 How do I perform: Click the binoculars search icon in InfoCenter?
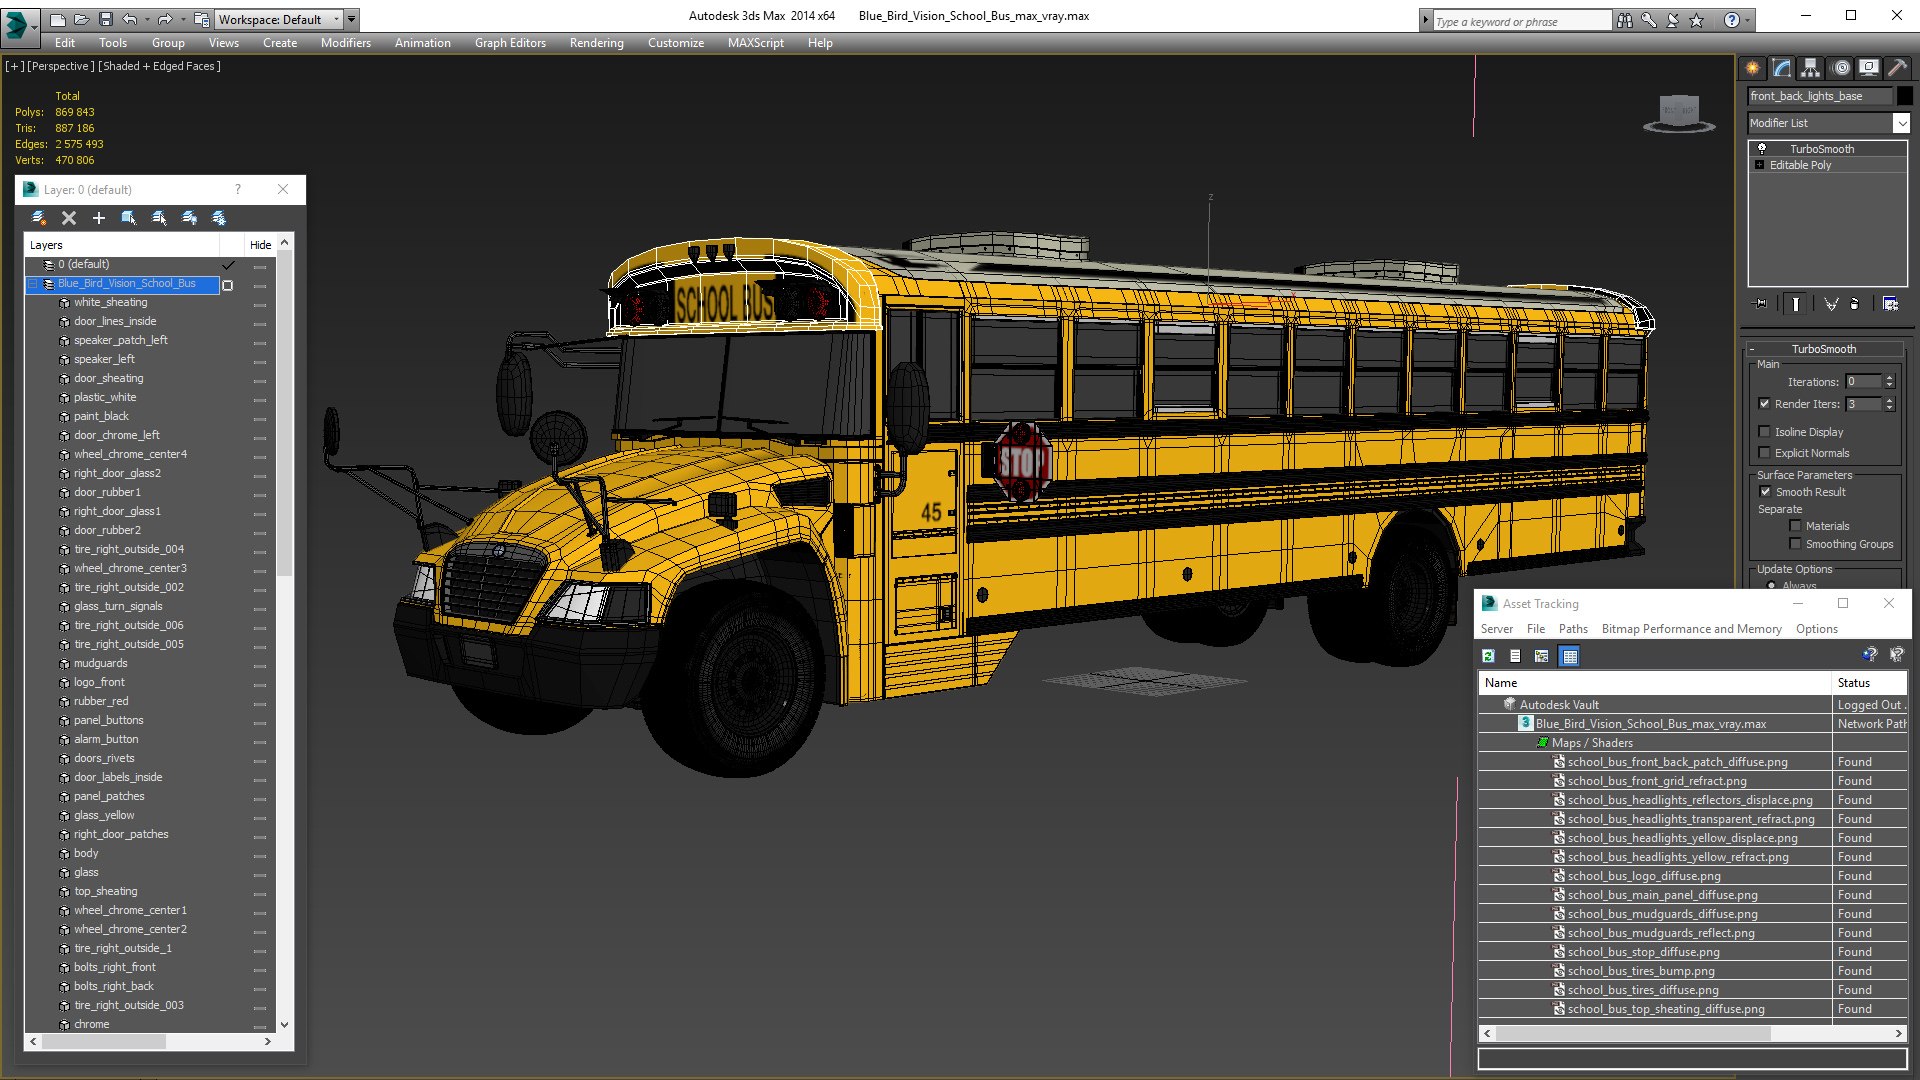coord(1625,20)
